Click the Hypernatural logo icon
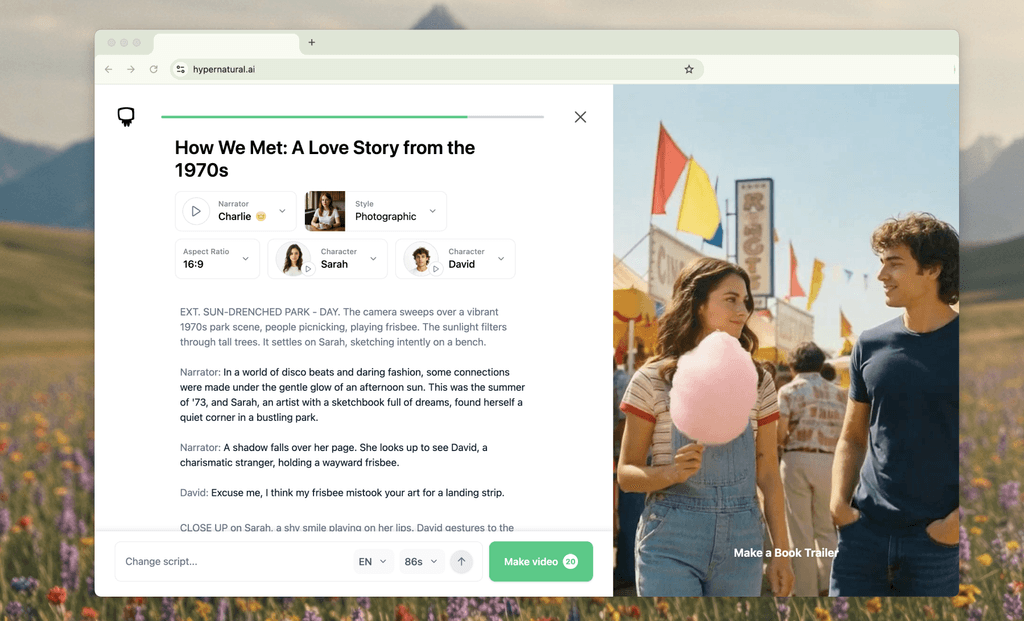This screenshot has height=621, width=1024. click(126, 117)
